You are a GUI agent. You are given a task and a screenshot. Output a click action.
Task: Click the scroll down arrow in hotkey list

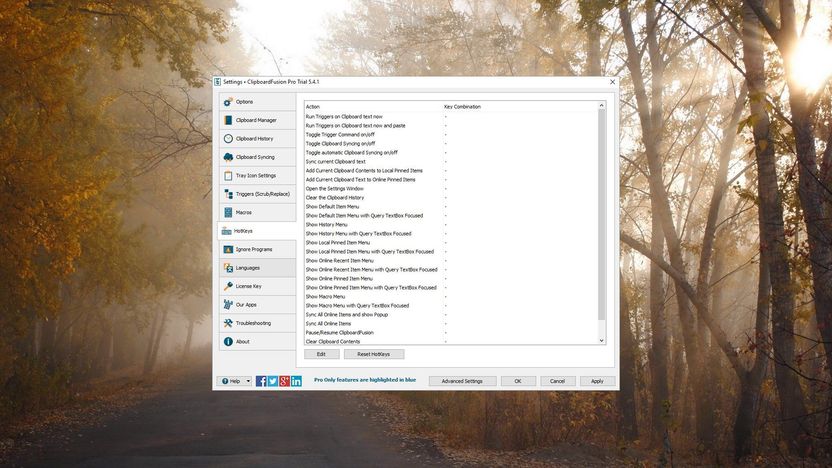(x=602, y=341)
